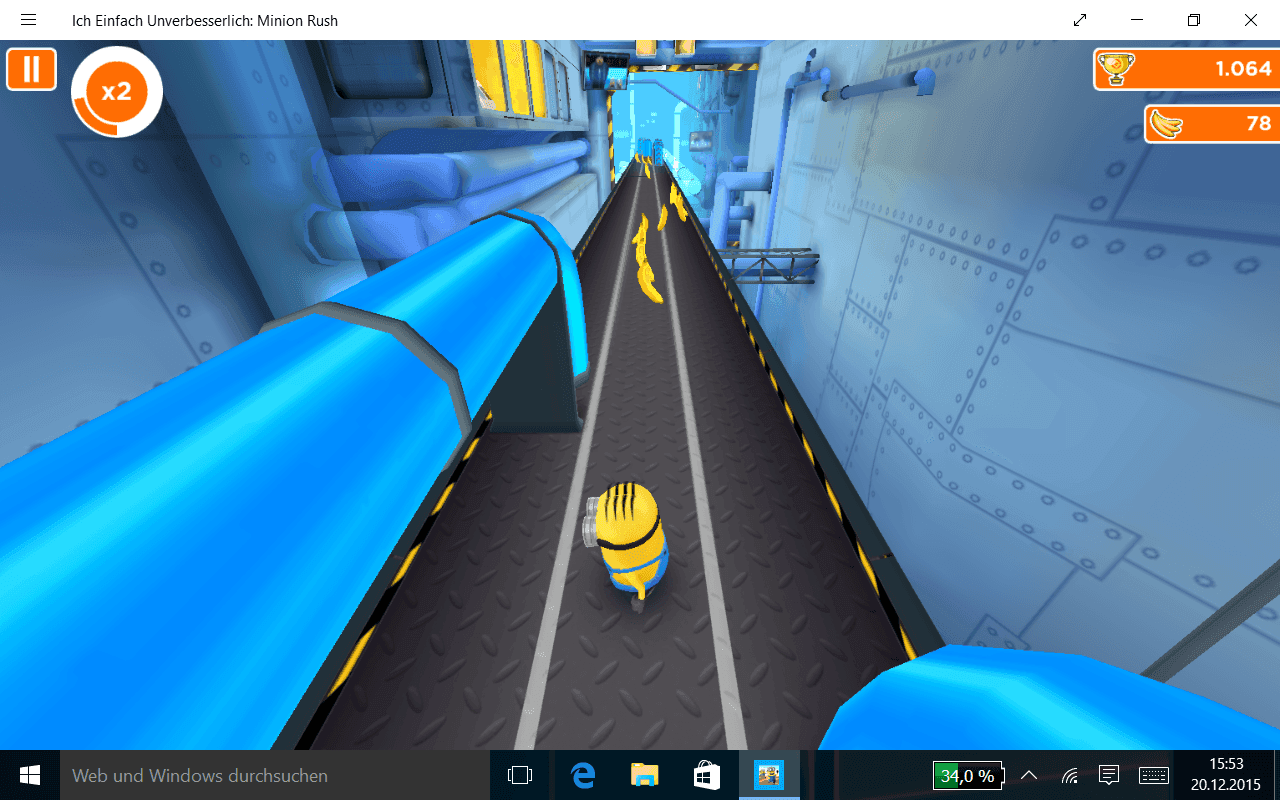This screenshot has height=800, width=1280.
Task: Open the Action Center notifications icon
Action: click(x=1108, y=775)
